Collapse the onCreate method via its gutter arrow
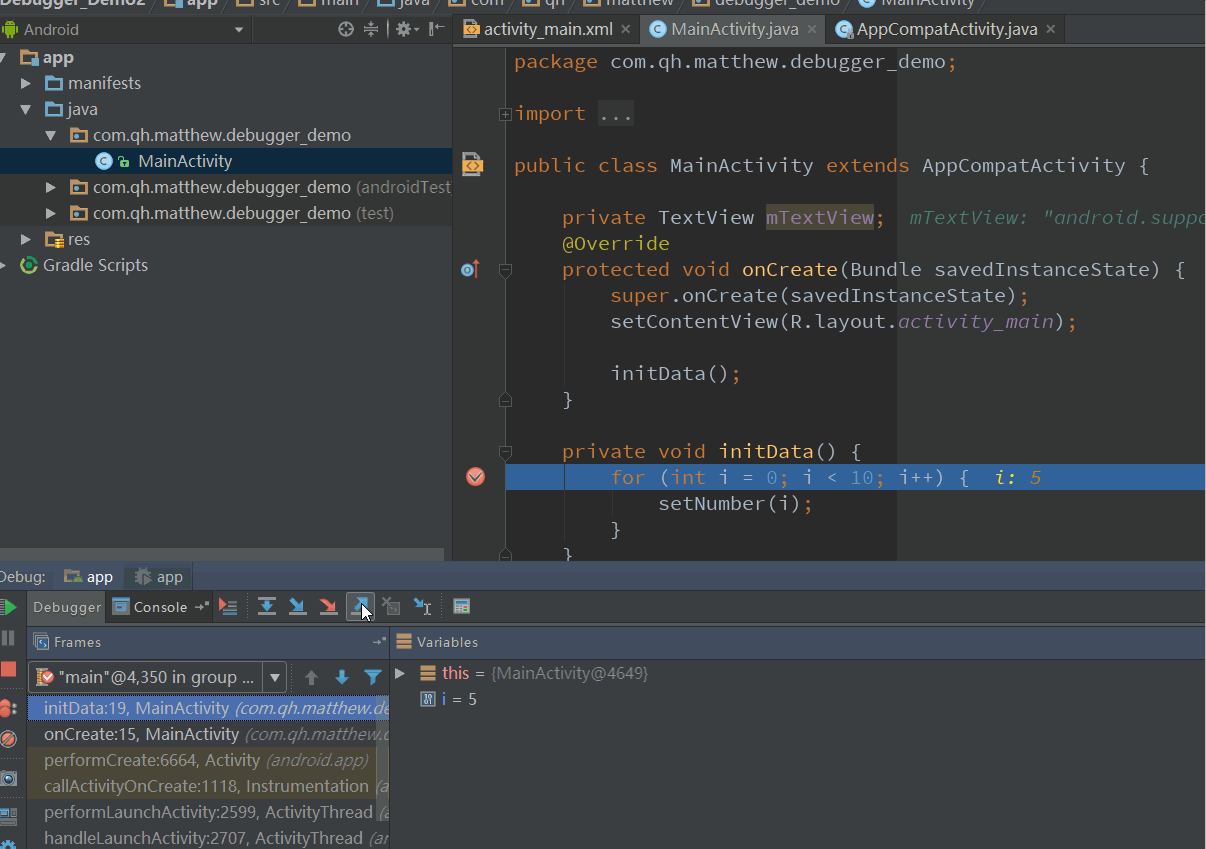 click(505, 270)
